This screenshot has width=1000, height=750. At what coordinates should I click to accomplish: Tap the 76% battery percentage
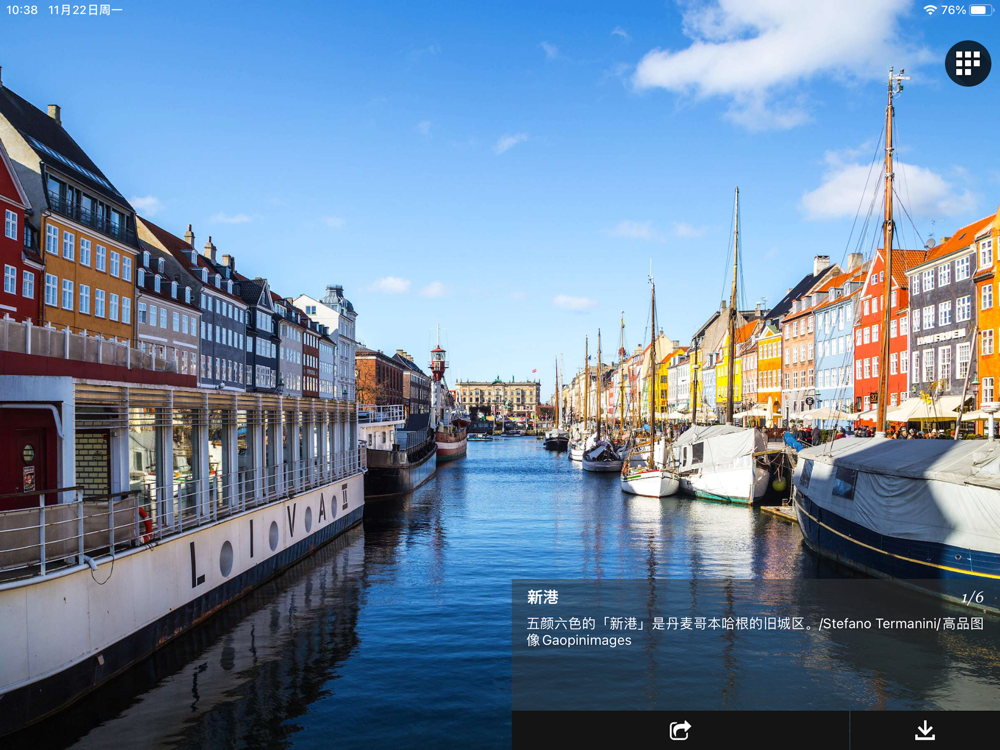pos(953,10)
